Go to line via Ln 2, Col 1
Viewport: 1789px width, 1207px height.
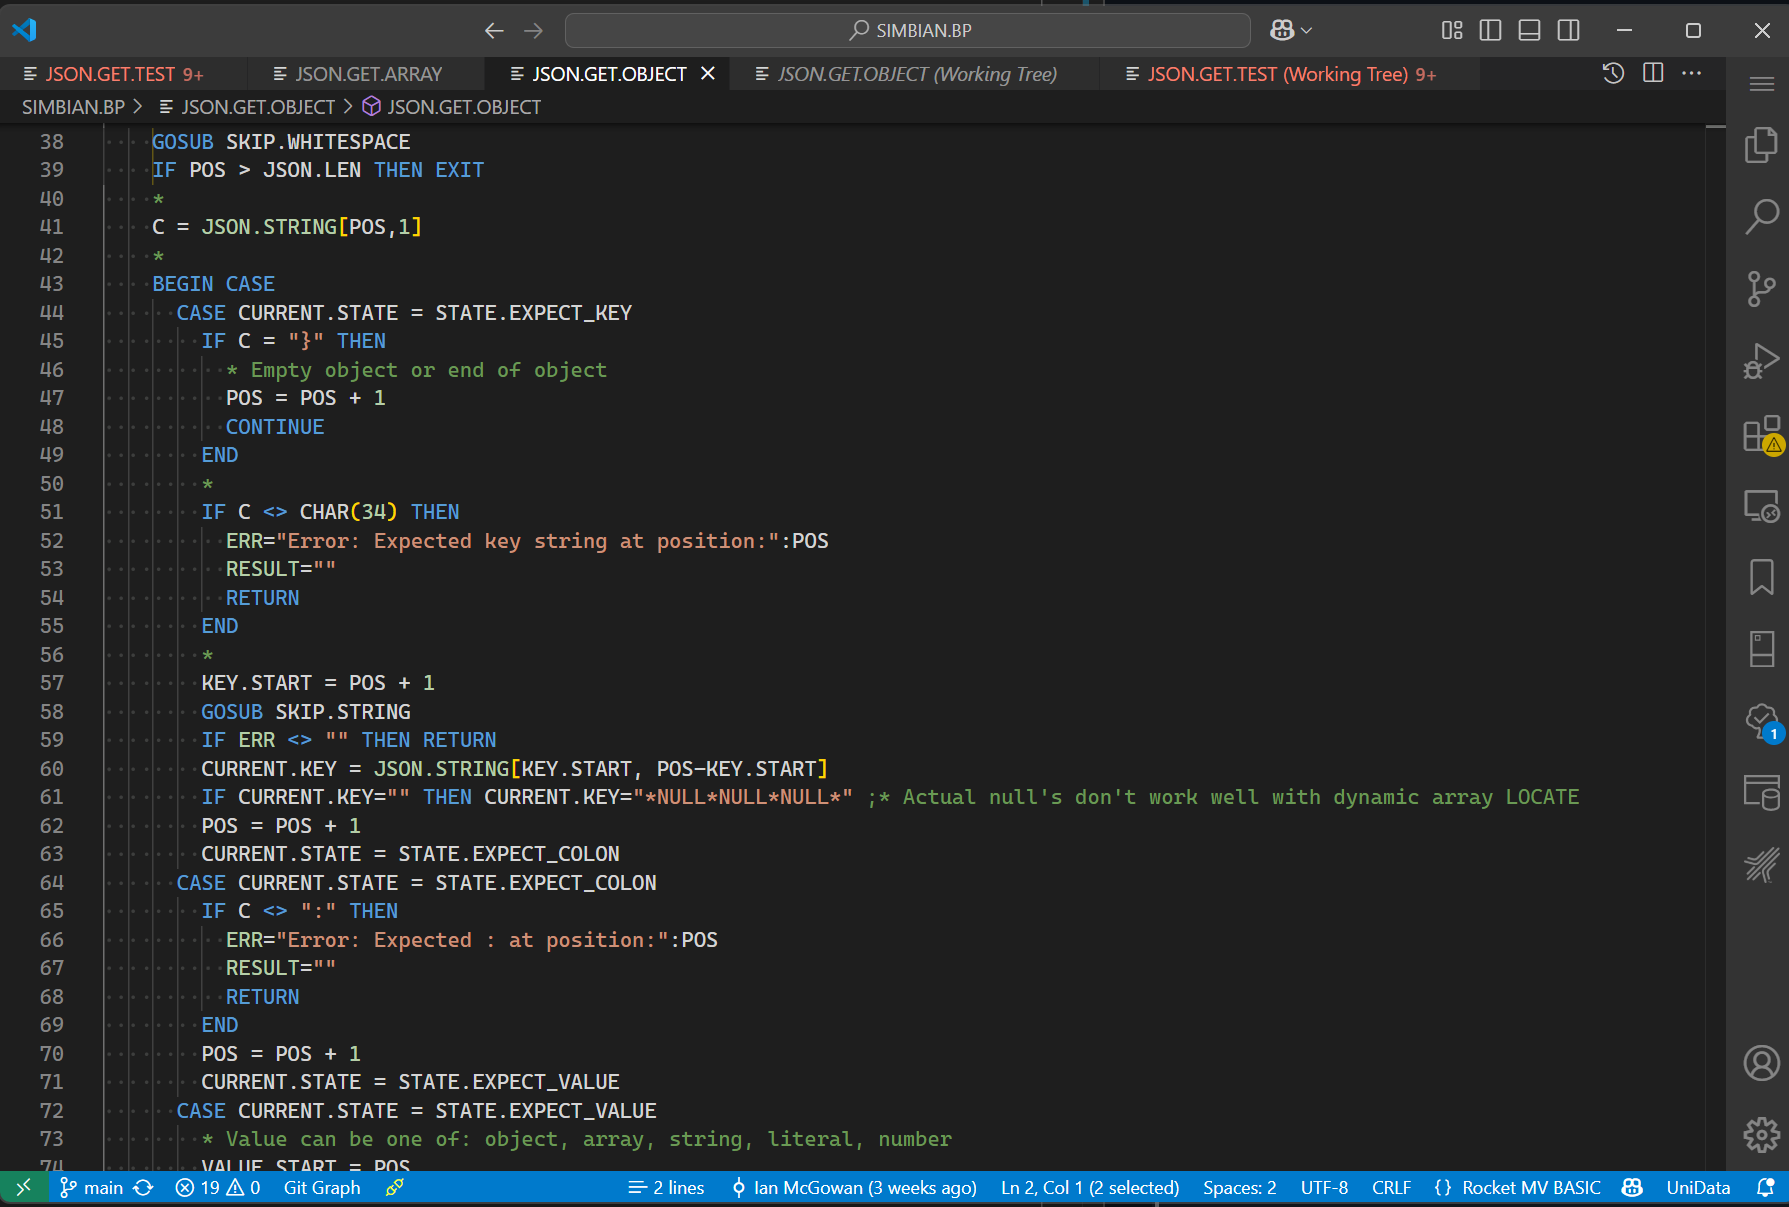(1090, 1187)
